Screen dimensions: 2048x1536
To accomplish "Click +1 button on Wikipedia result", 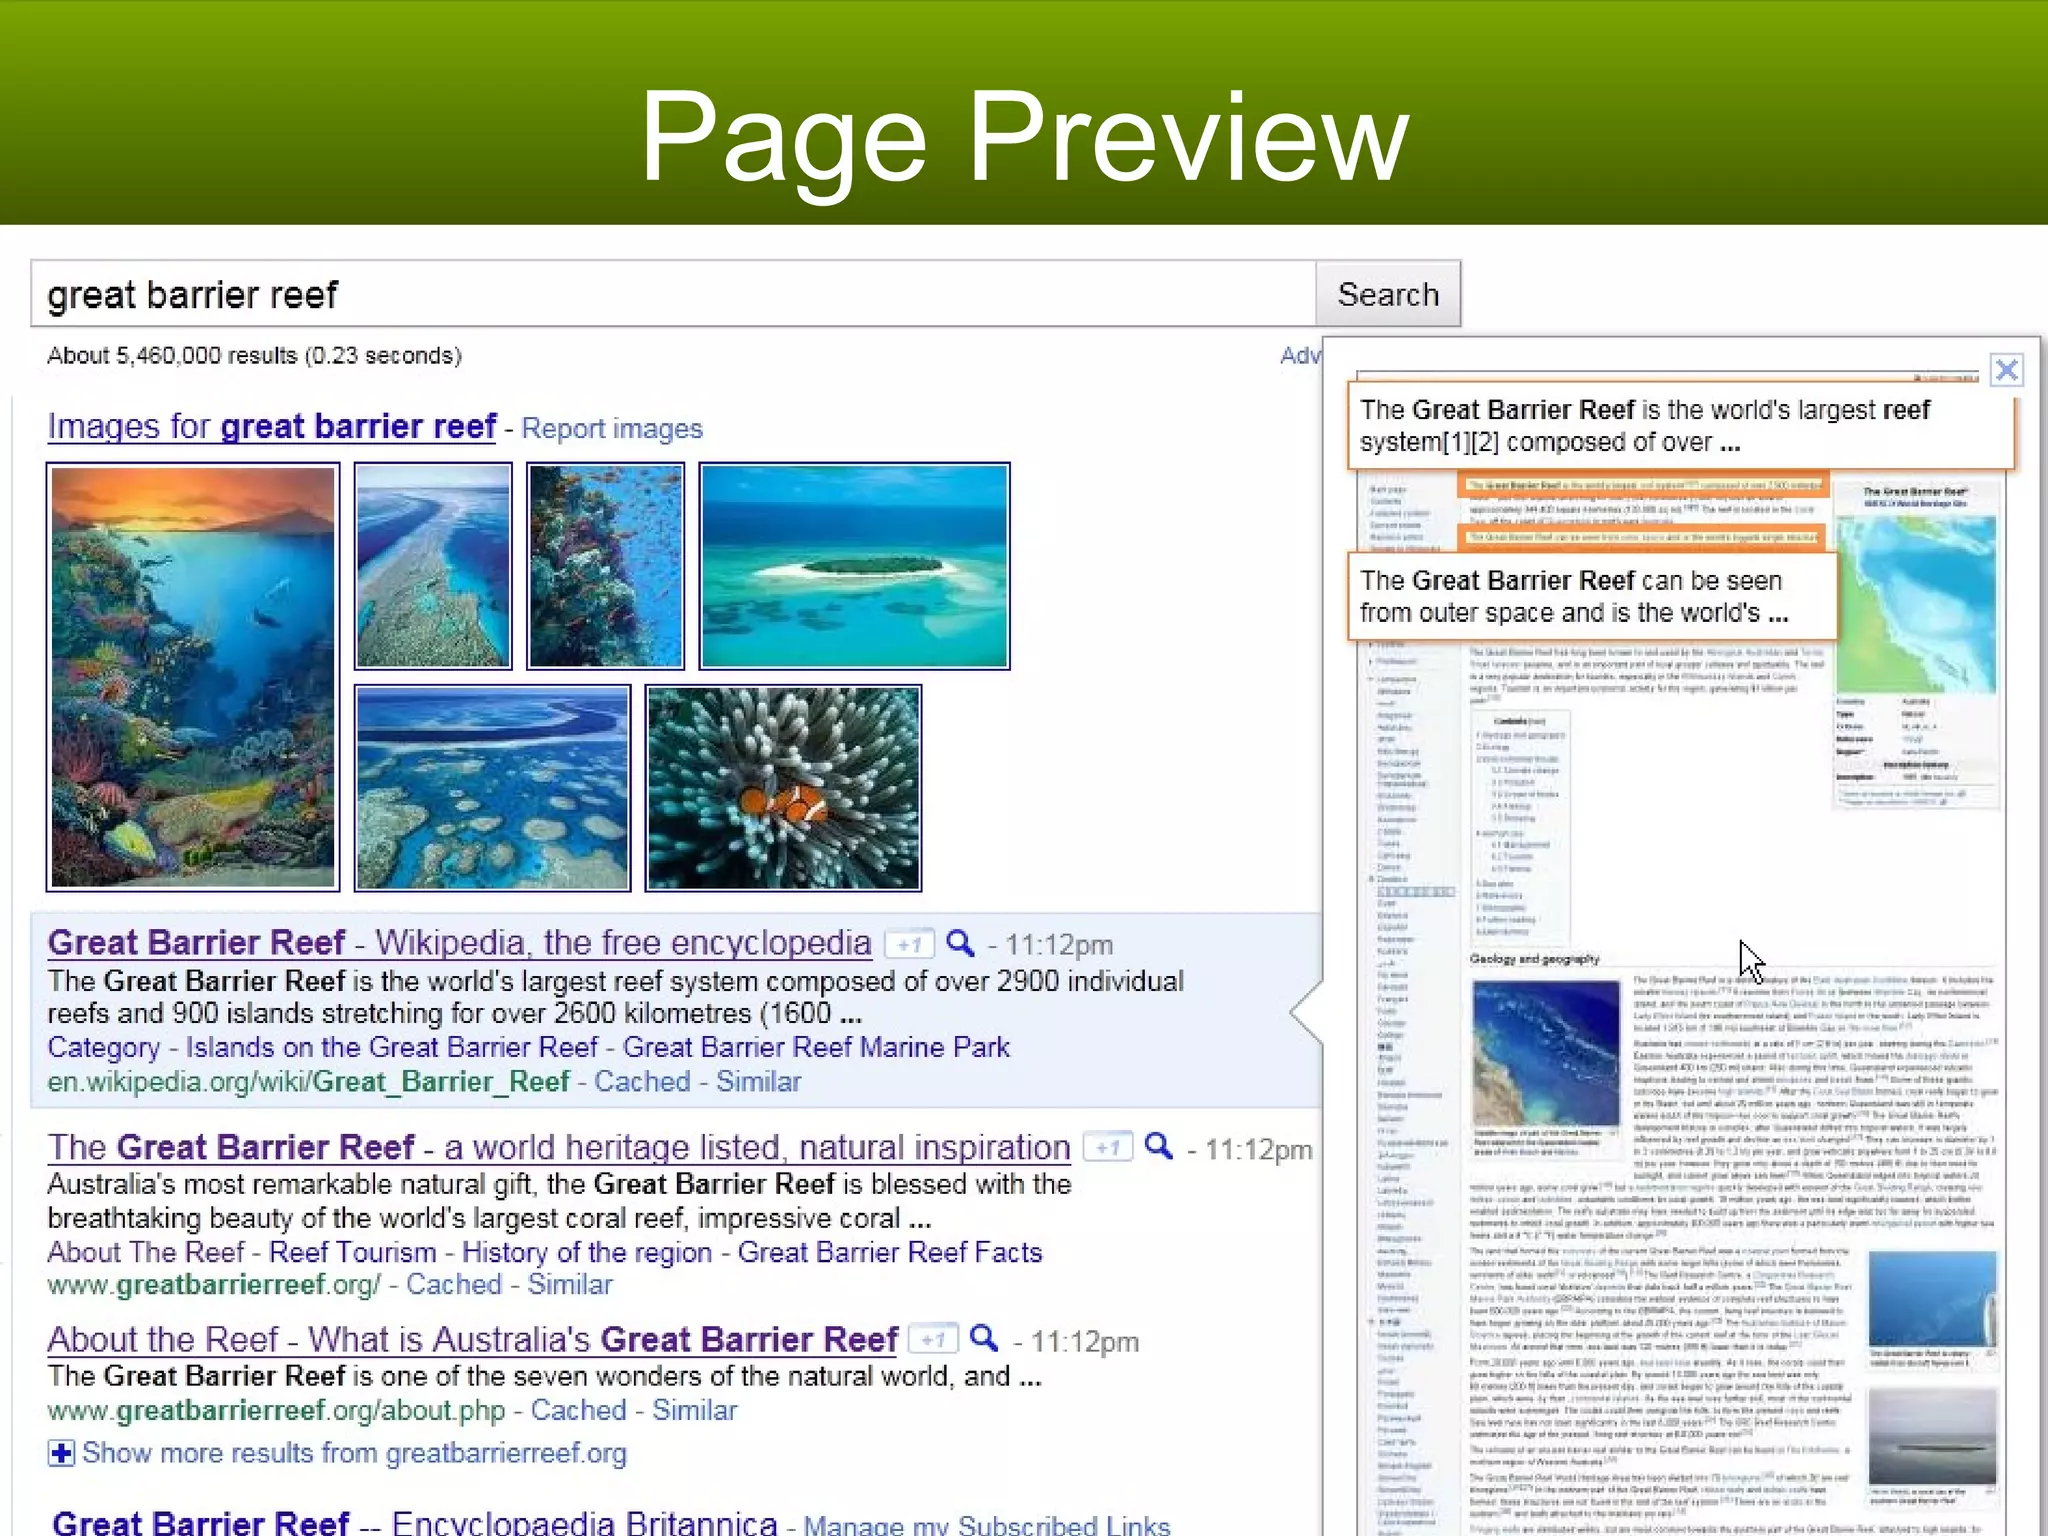I will click(909, 944).
